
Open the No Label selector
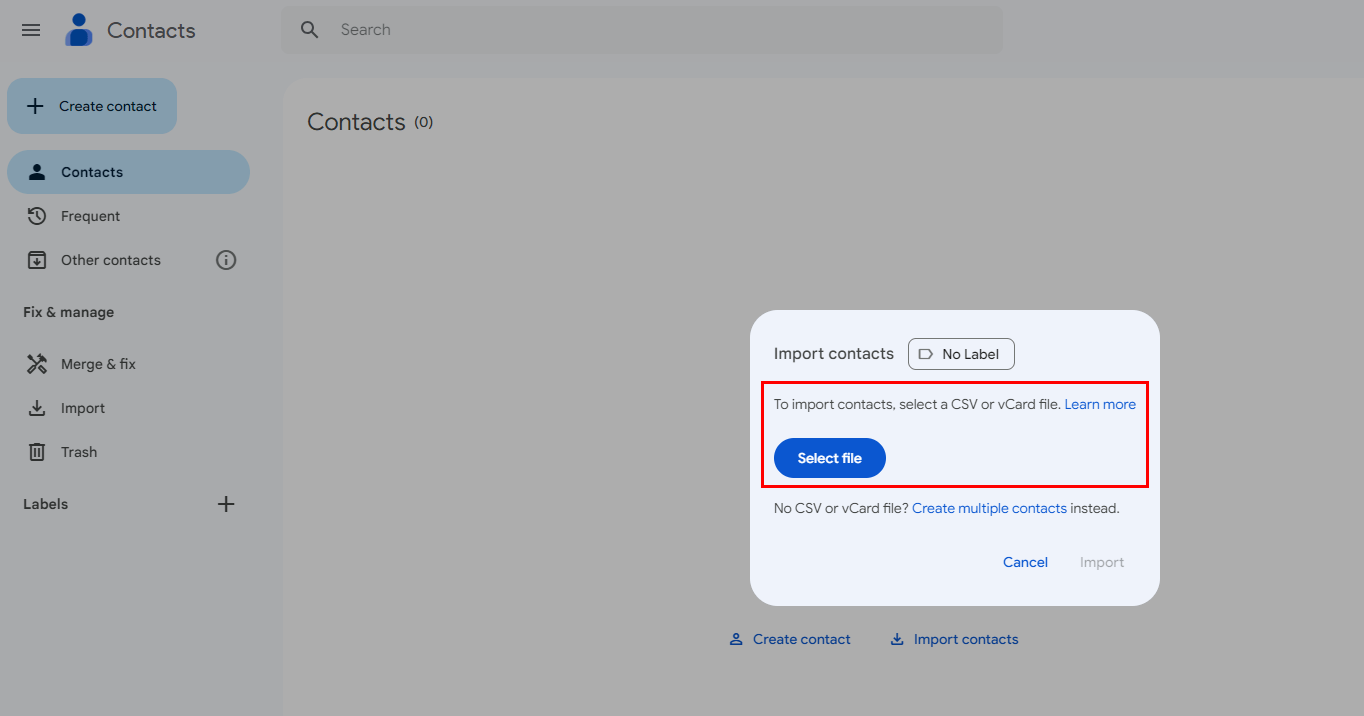pyautogui.click(x=960, y=353)
